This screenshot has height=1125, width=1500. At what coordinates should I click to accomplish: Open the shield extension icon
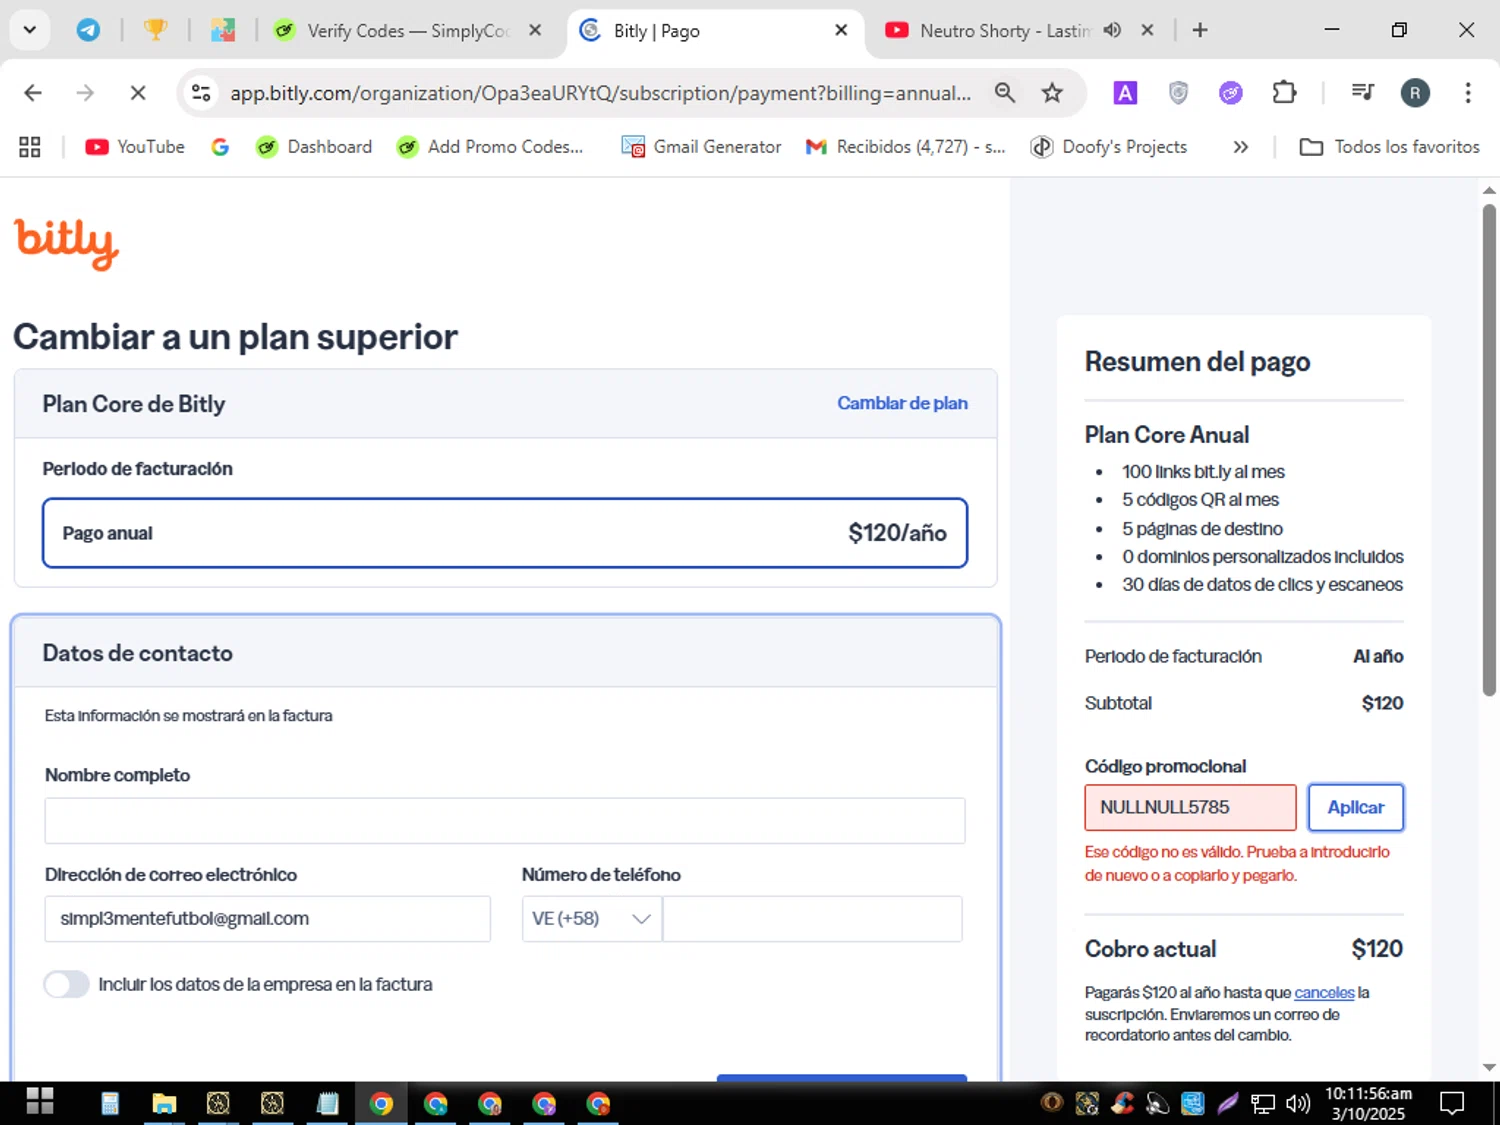click(x=1178, y=93)
